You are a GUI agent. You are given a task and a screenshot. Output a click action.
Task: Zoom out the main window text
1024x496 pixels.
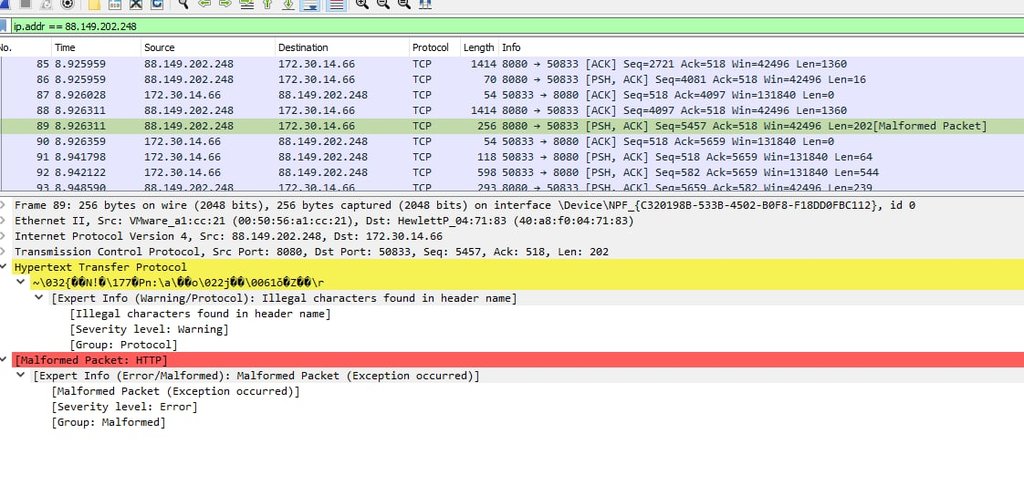coord(383,3)
